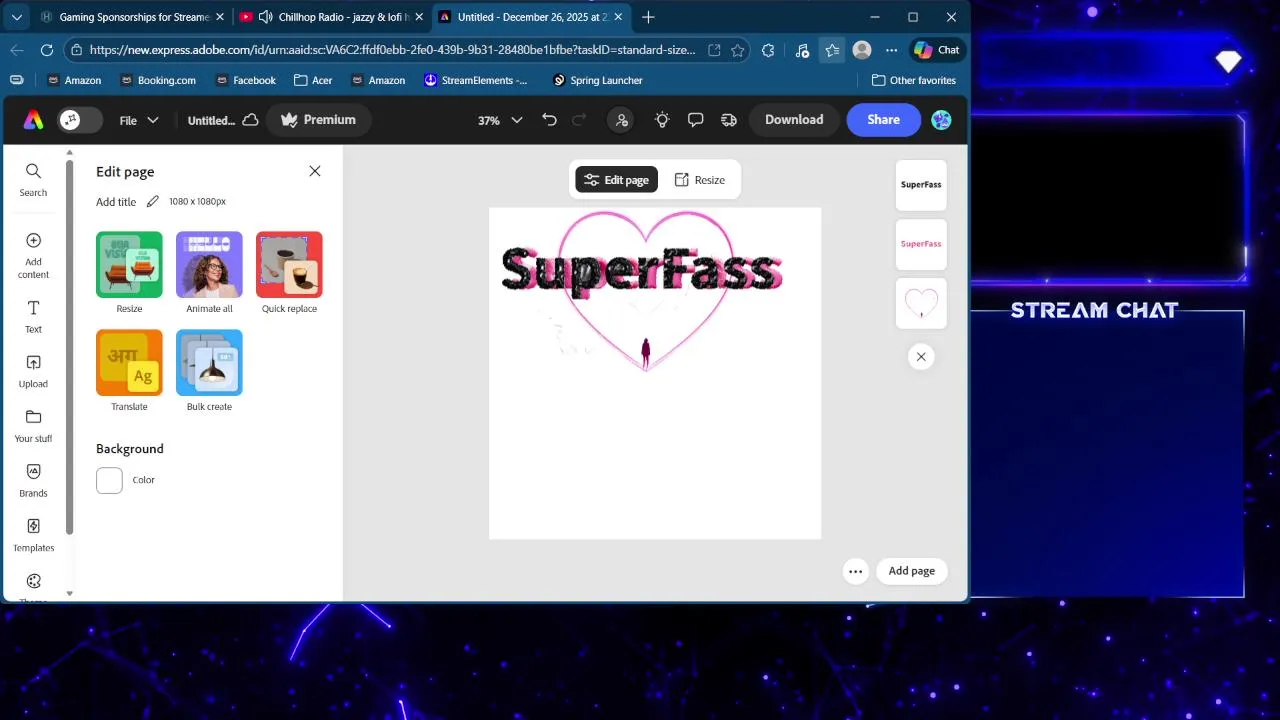The image size is (1280, 720).
Task: Open the File menu dropdown
Action: [x=139, y=120]
